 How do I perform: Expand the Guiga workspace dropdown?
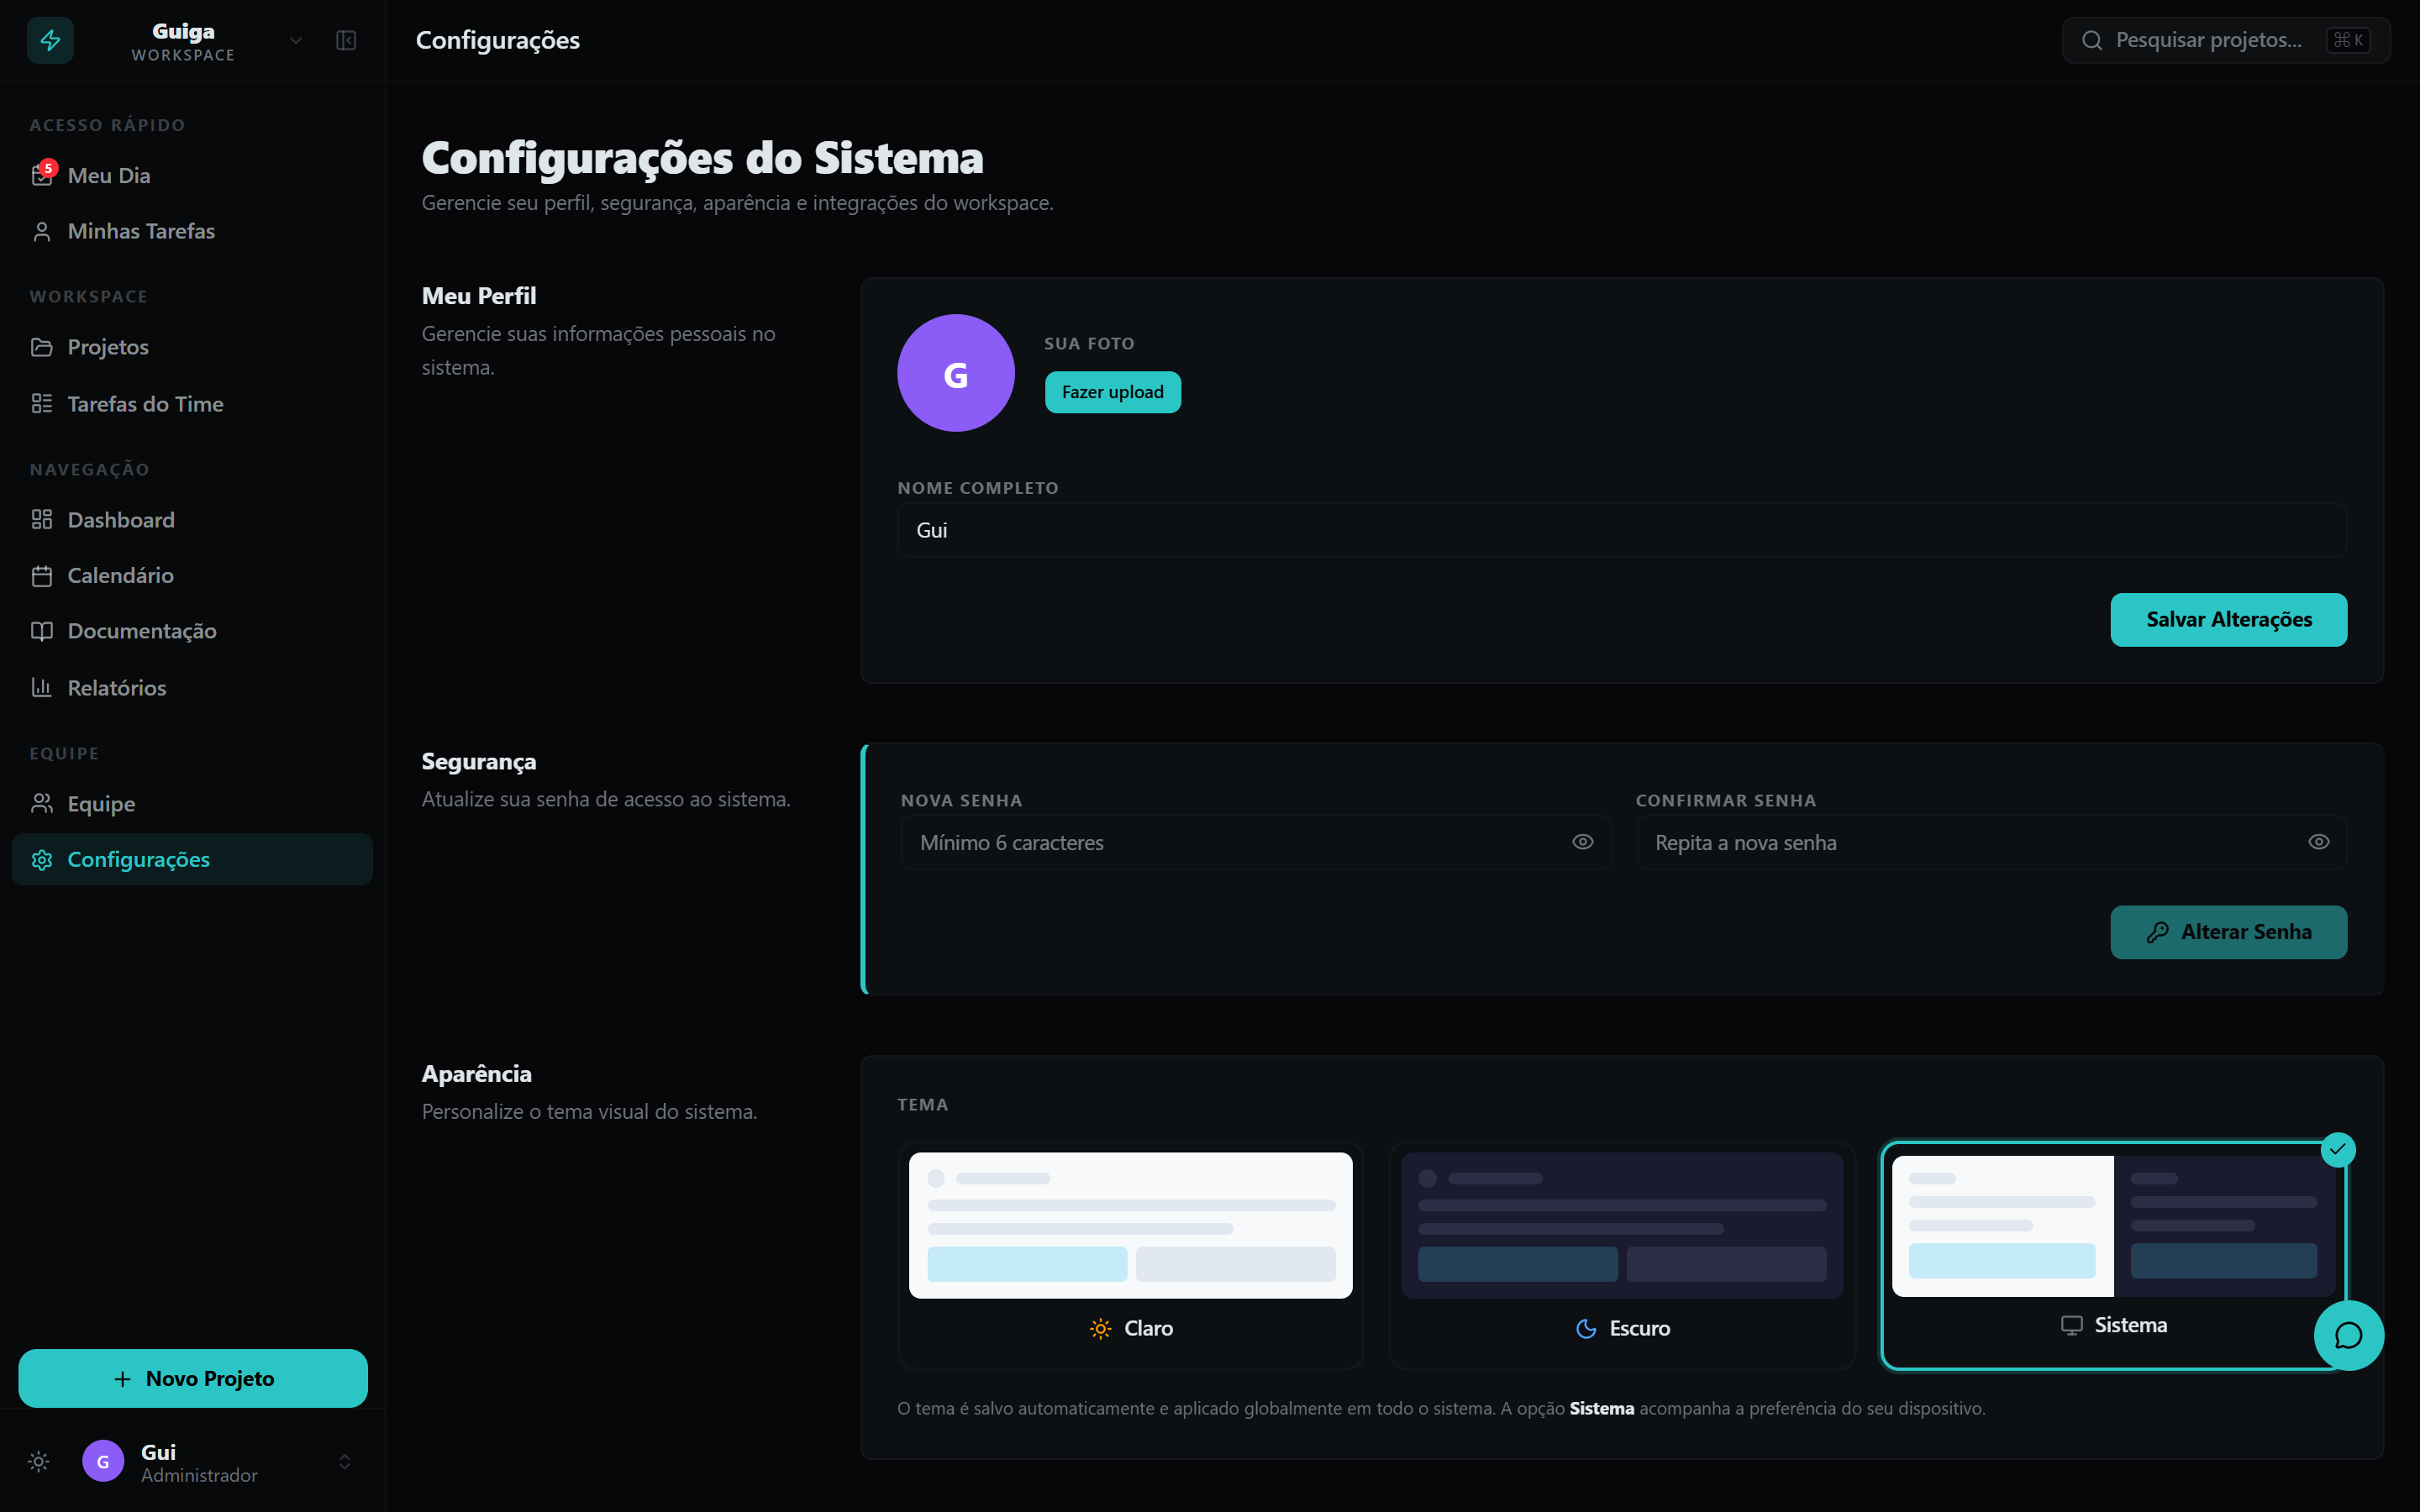tap(295, 40)
